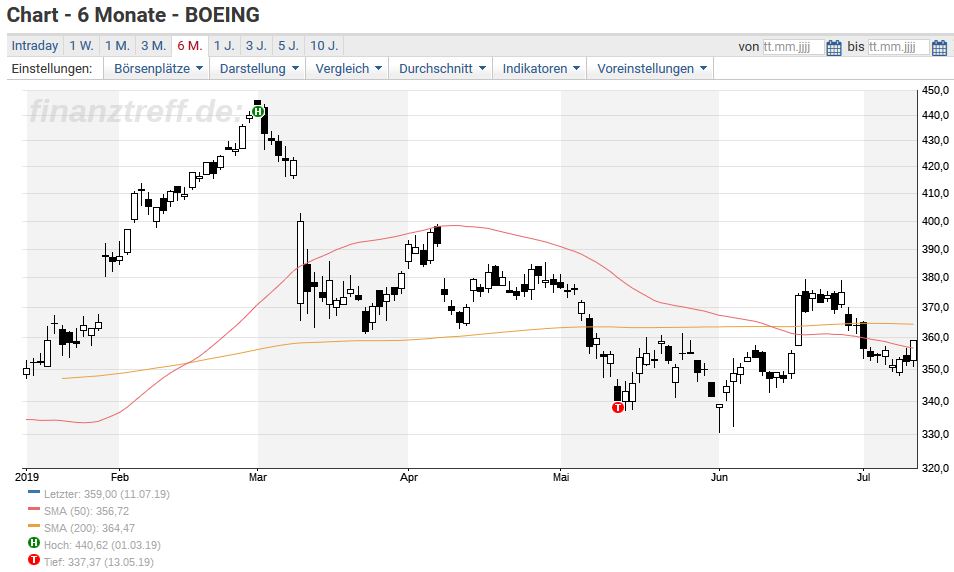This screenshot has height=572, width=954.
Task: Click the red T icon in legend
Action: tap(34, 560)
